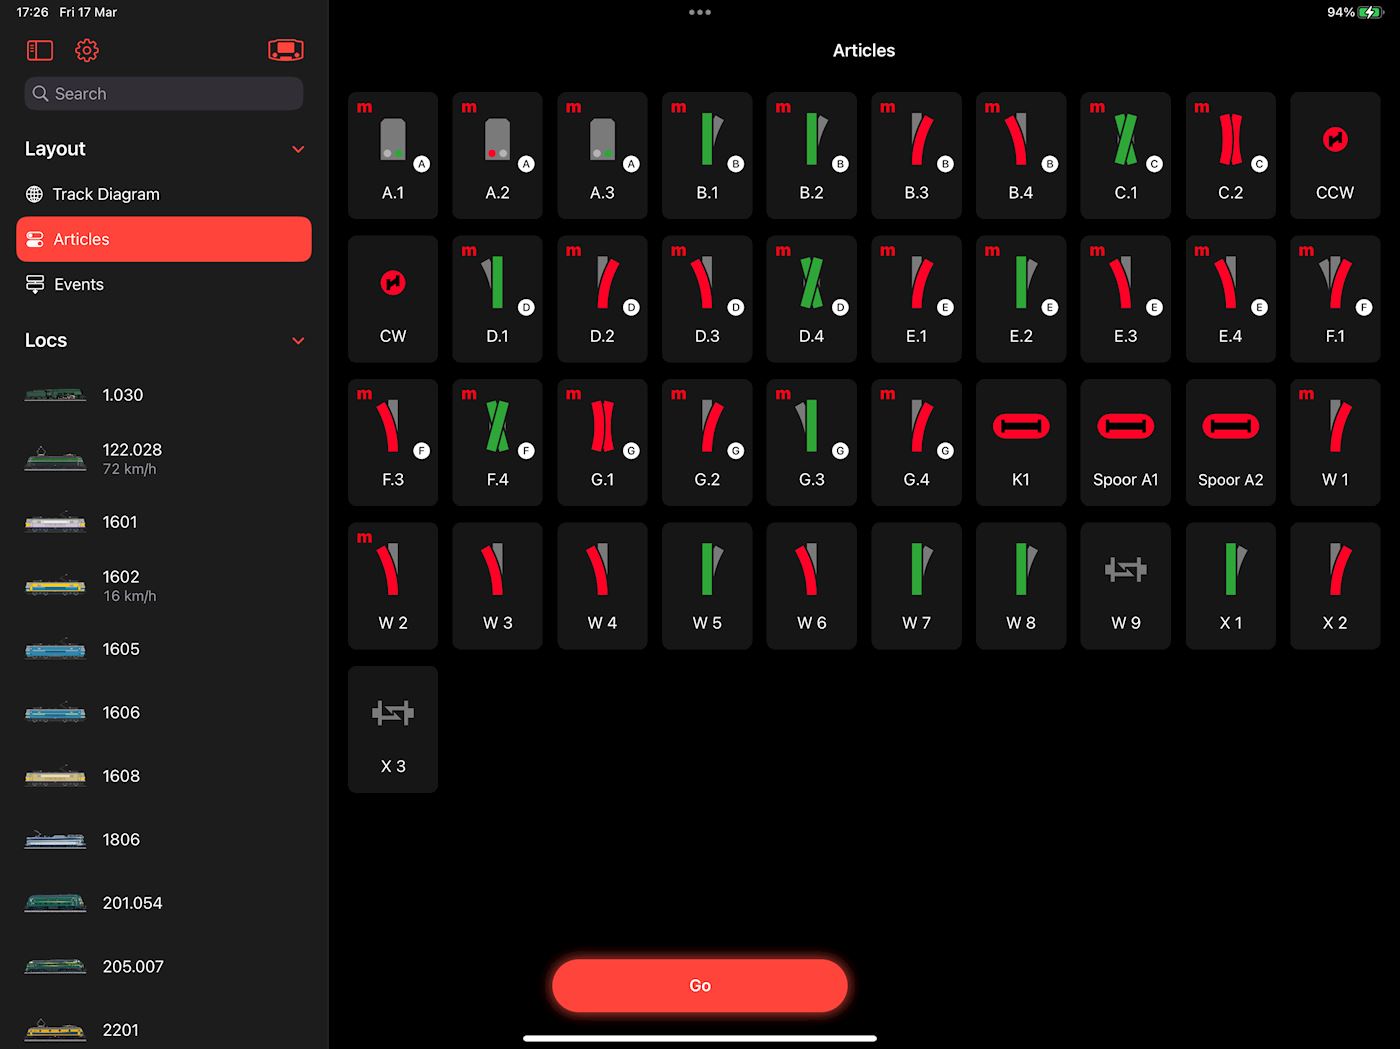Select locomotive 1806
Image resolution: width=1400 pixels, height=1049 pixels.
(164, 839)
